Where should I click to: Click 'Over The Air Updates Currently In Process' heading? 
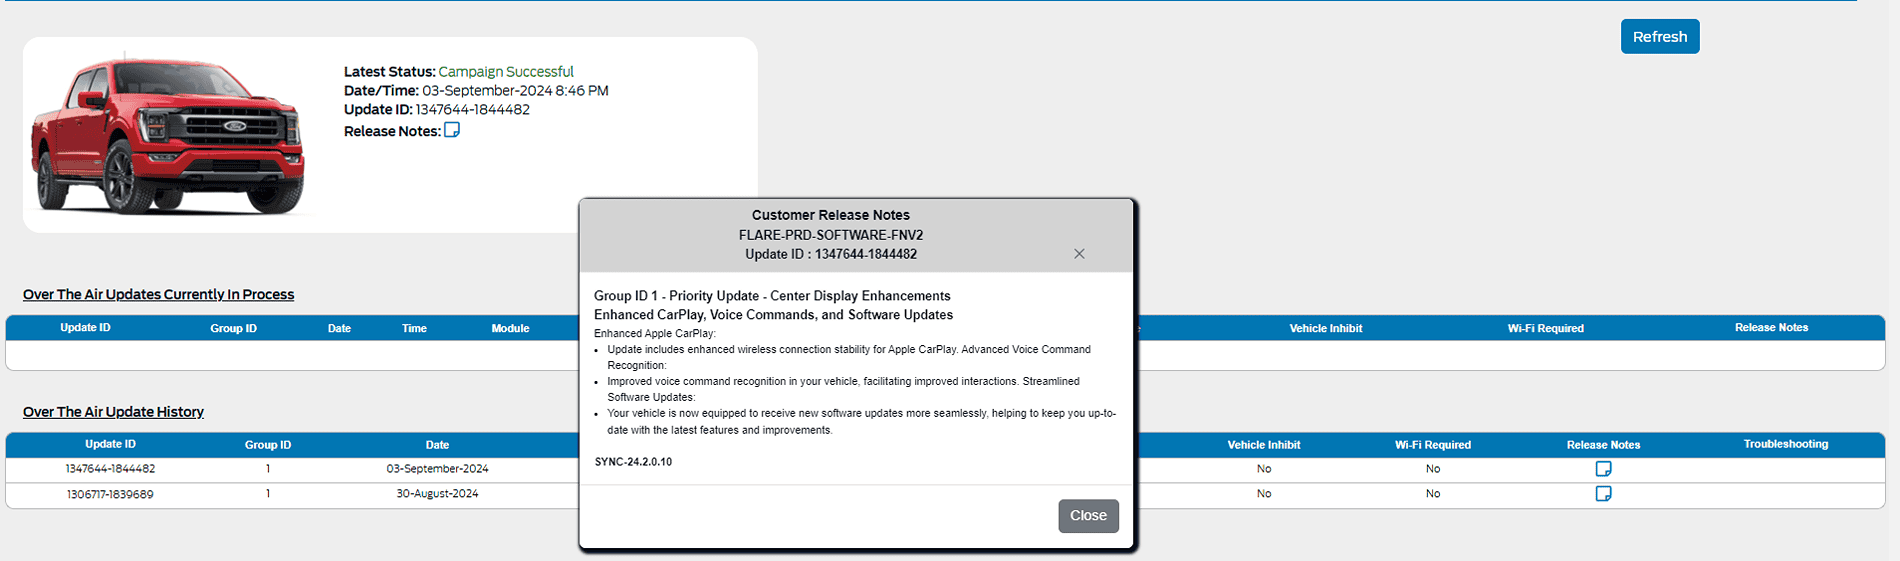coord(158,295)
